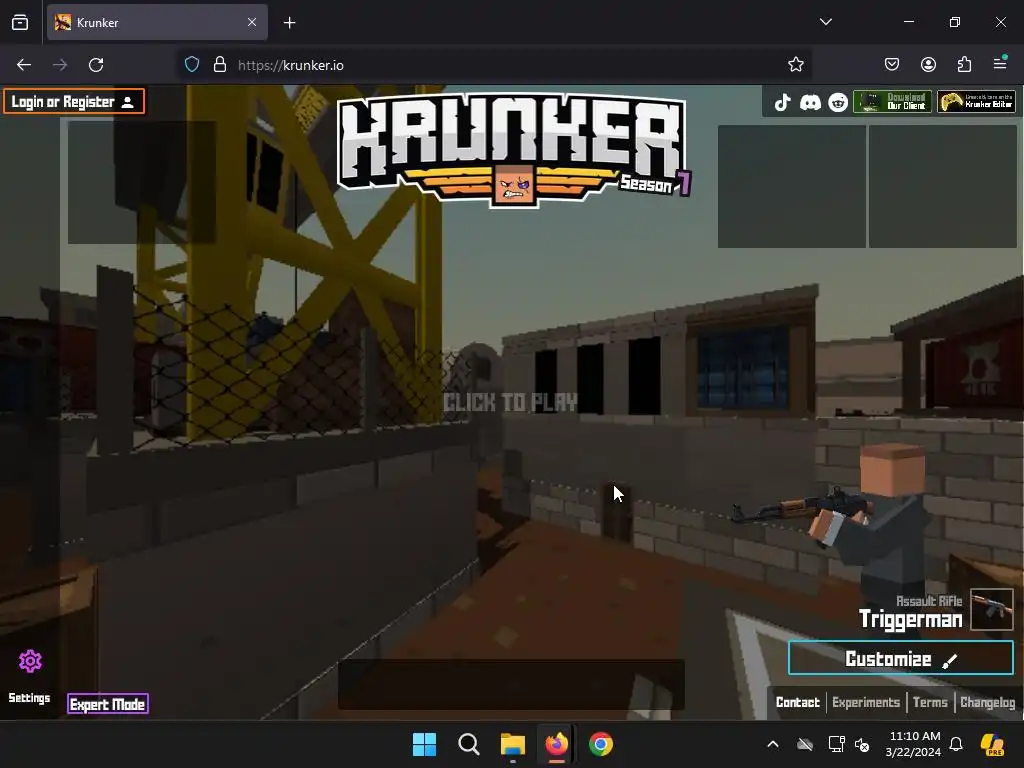Click the Triggerman class name

[x=910, y=619]
